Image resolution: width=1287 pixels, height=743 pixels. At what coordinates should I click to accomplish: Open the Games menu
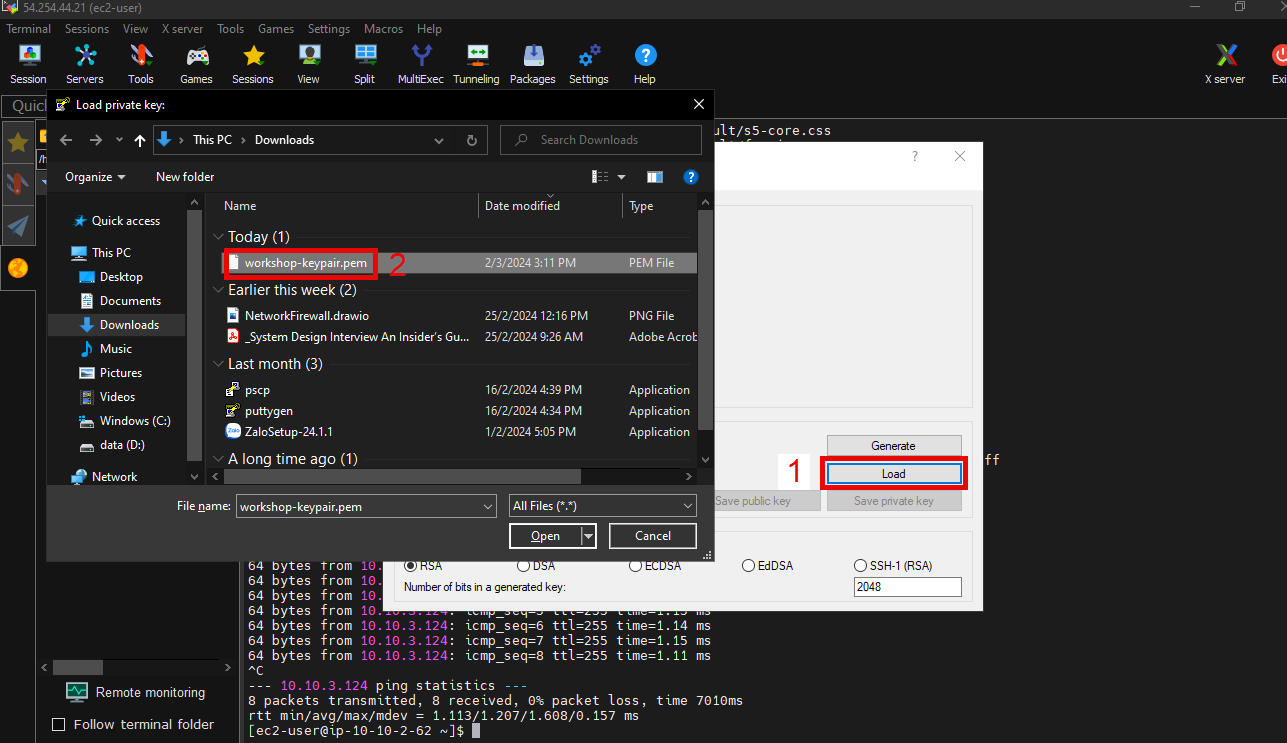[276, 29]
